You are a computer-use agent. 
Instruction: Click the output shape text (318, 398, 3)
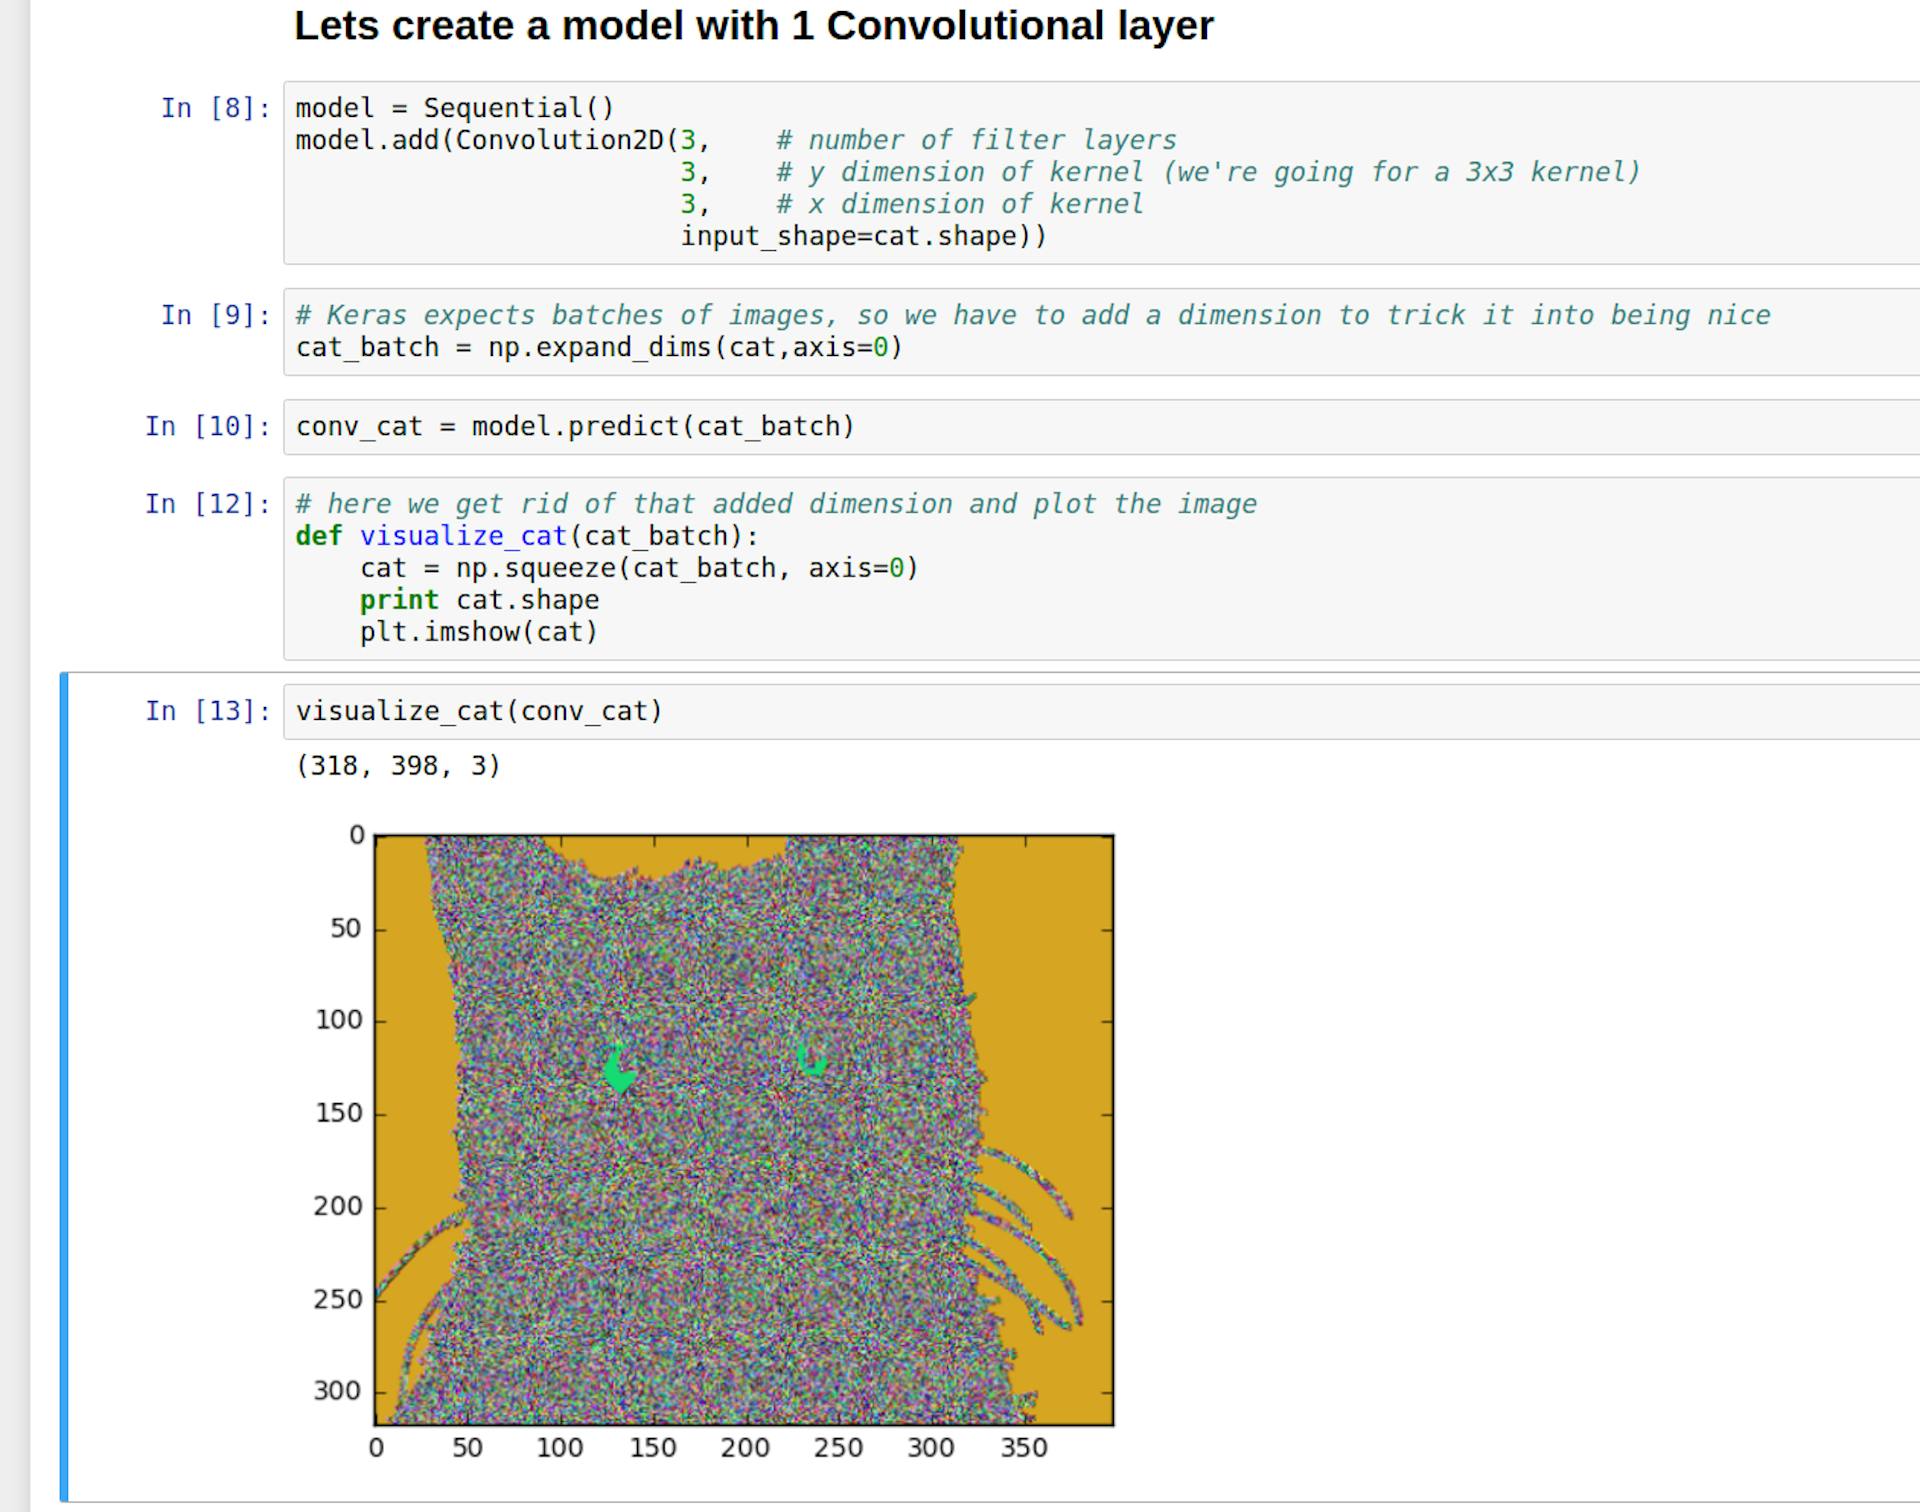coord(397,765)
